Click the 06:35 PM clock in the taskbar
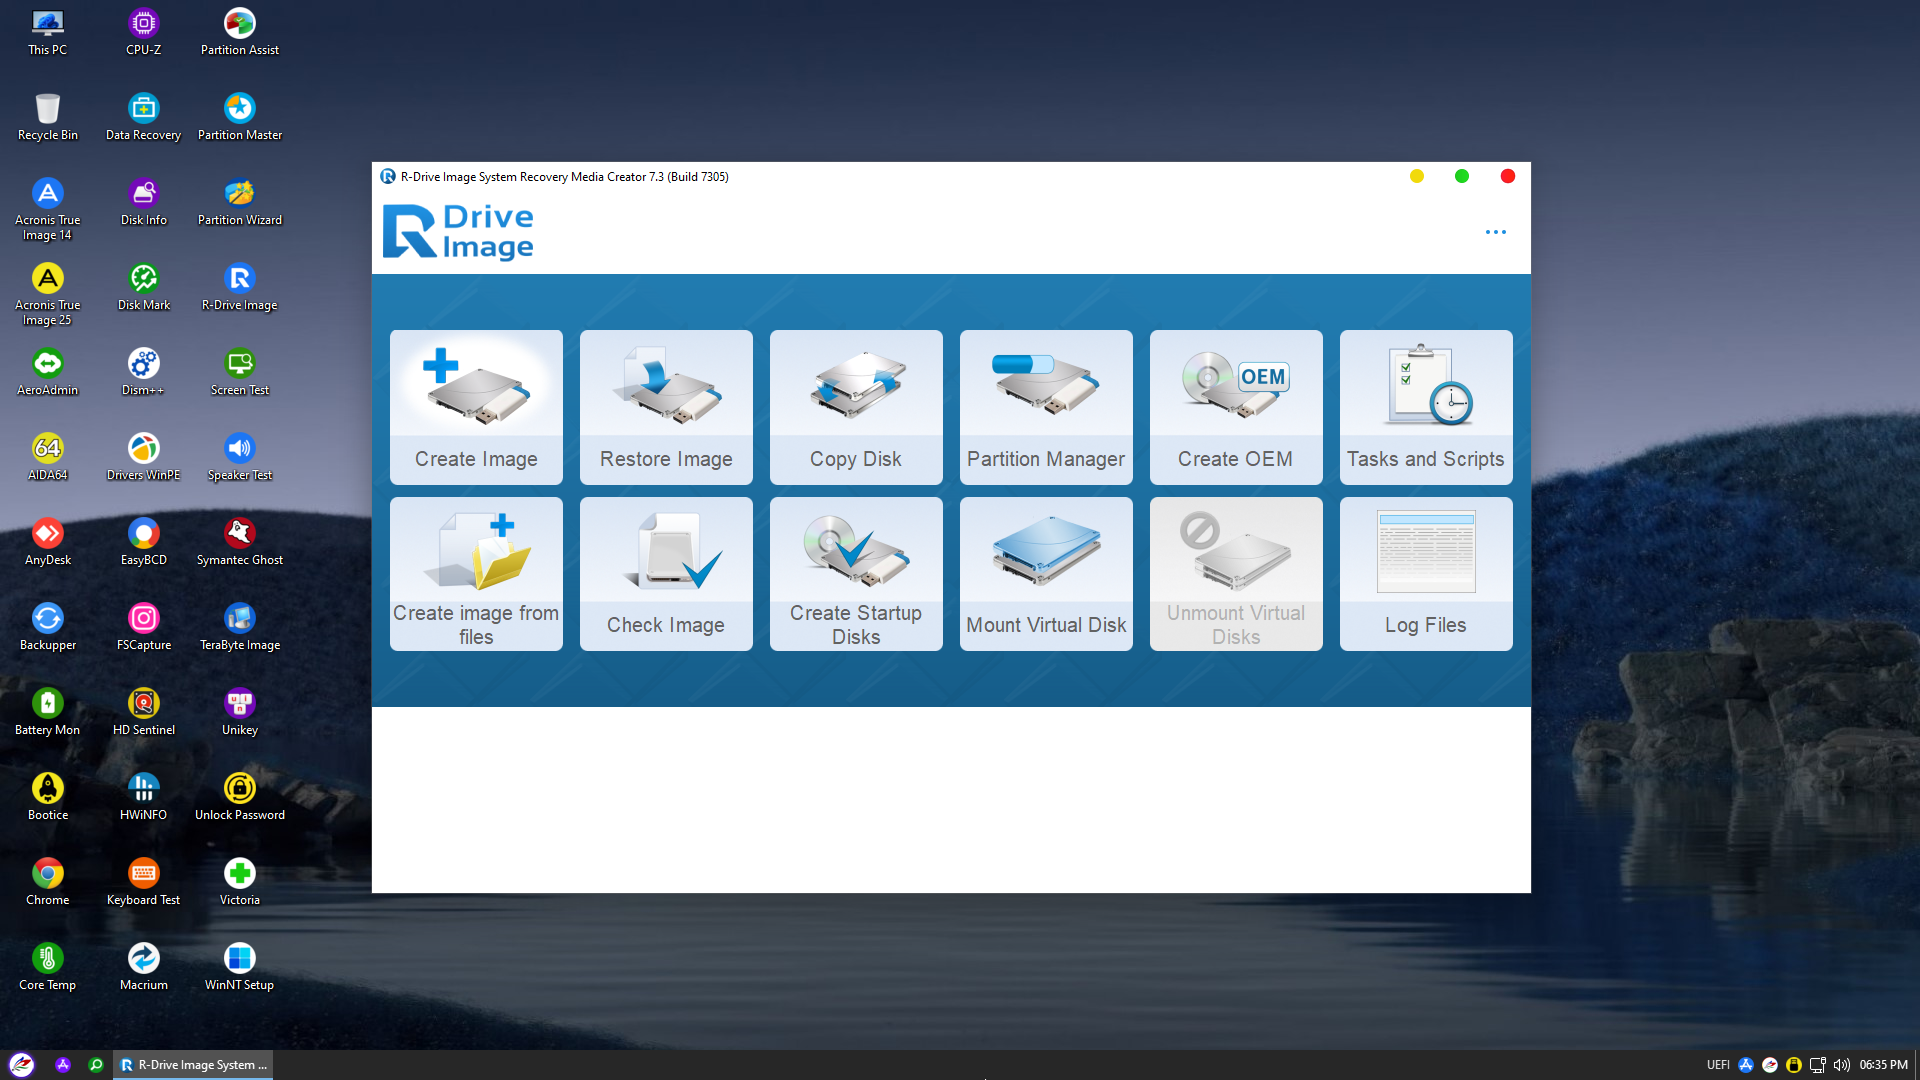Viewport: 1920px width, 1080px height. [x=1883, y=1065]
